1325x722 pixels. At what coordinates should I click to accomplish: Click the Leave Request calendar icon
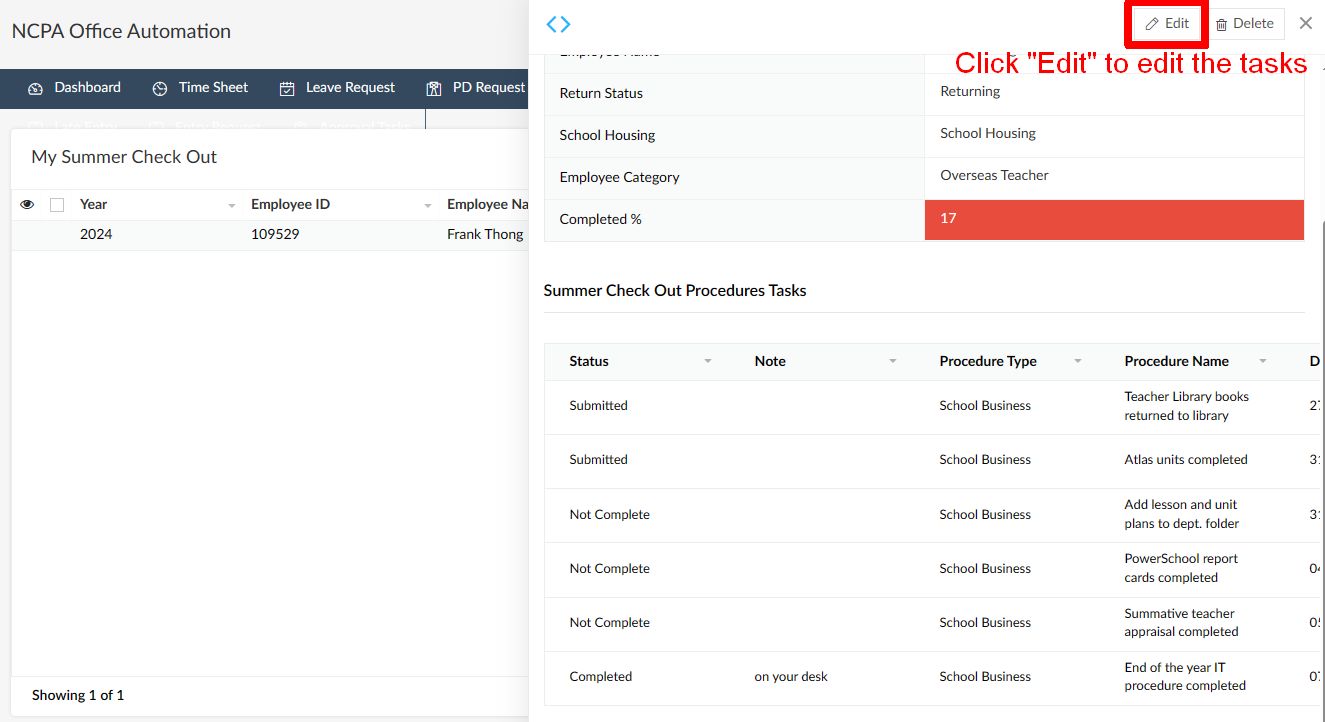(287, 88)
